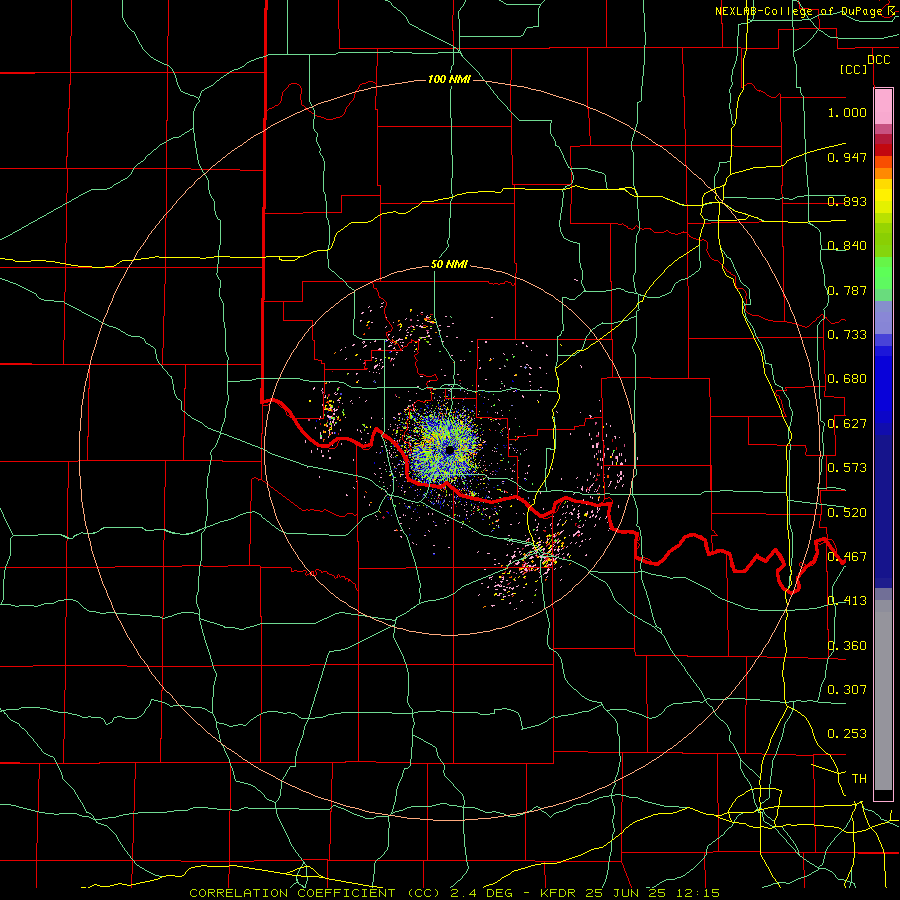
Task: Click the 0.520 scale value
Action: (x=847, y=513)
